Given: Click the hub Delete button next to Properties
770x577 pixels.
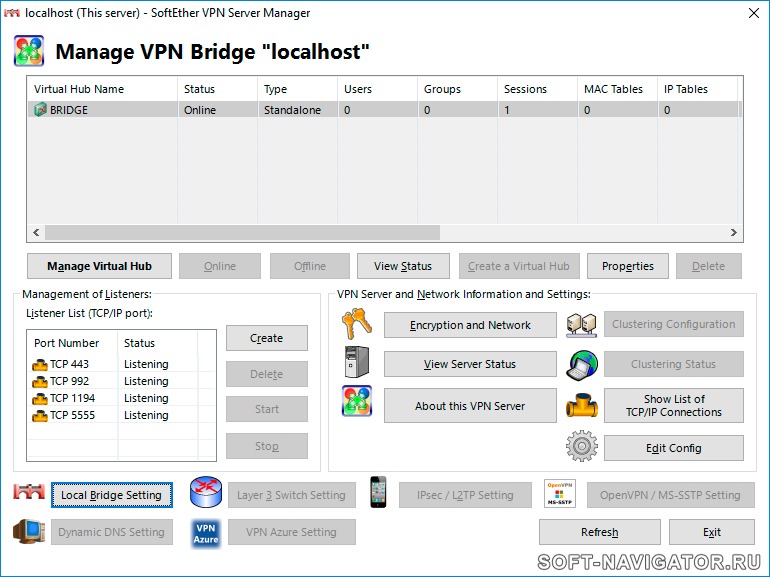Looking at the screenshot, I should coord(709,266).
